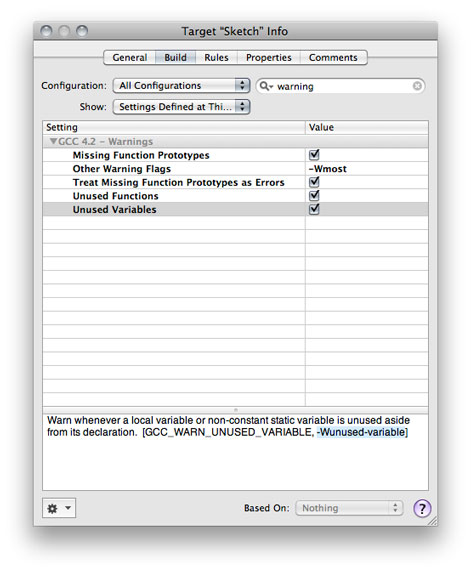Click the split-view divider handle above description
The image size is (471, 573).
point(236,410)
